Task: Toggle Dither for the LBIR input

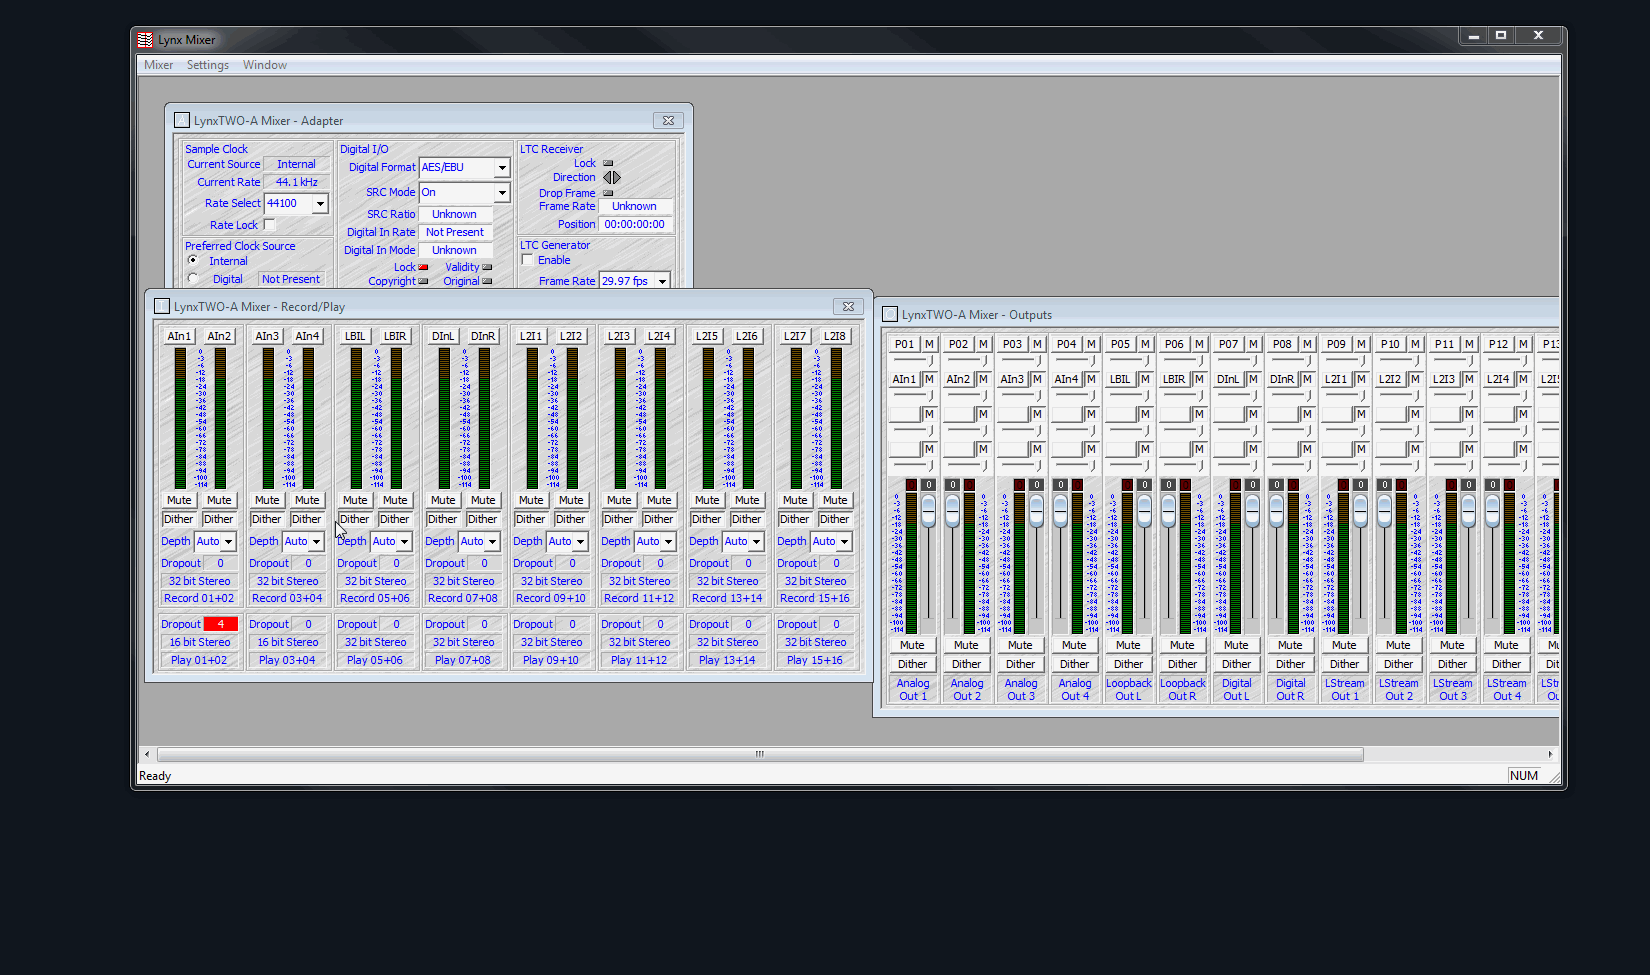Action: pyautogui.click(x=394, y=519)
